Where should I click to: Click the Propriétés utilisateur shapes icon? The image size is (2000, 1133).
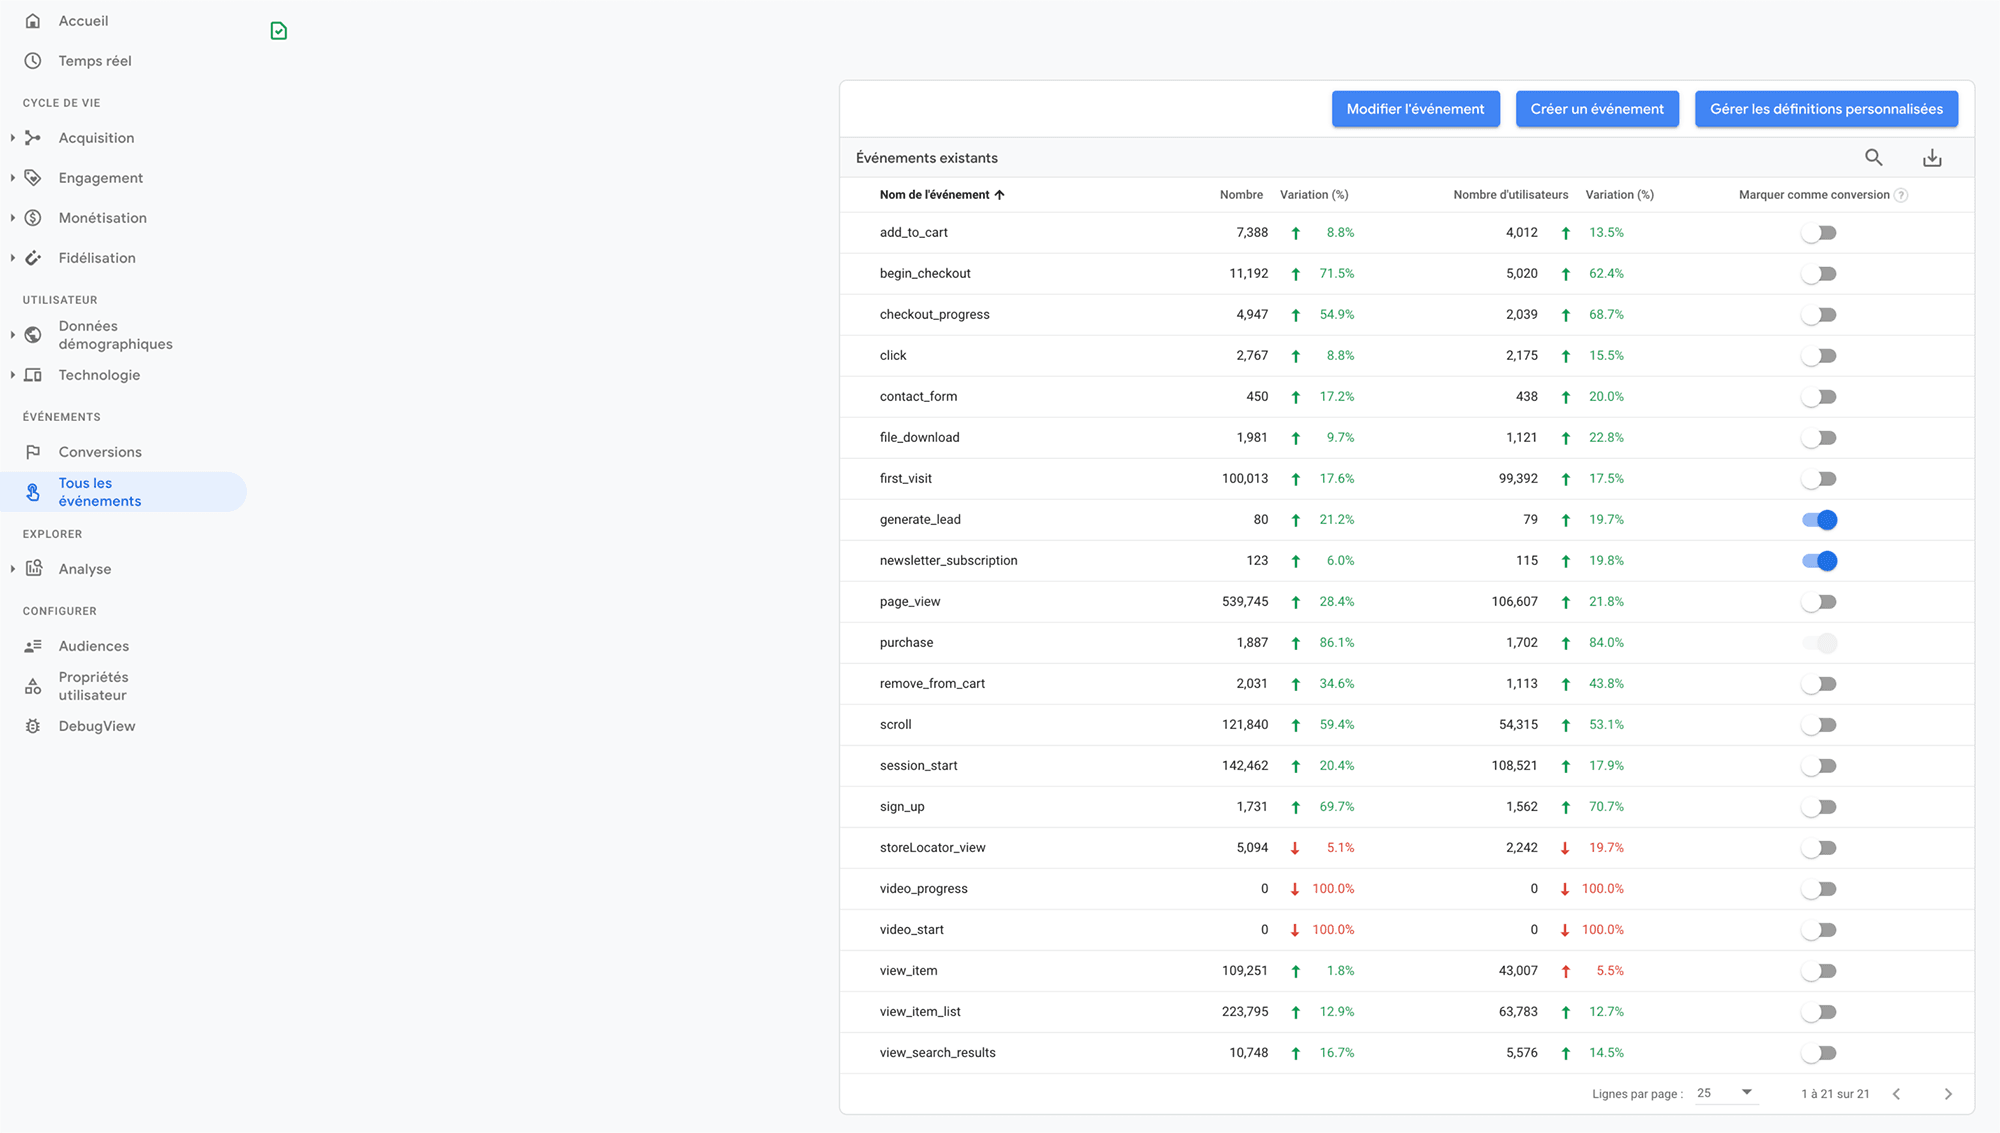pyautogui.click(x=33, y=686)
